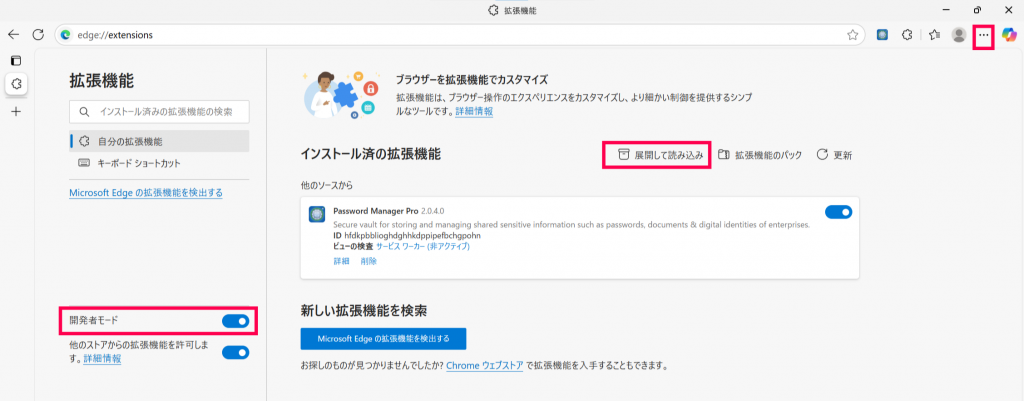Click the blue Microsoft Edge の拡張機能を検出する button
This screenshot has width=1024, height=401.
[383, 338]
